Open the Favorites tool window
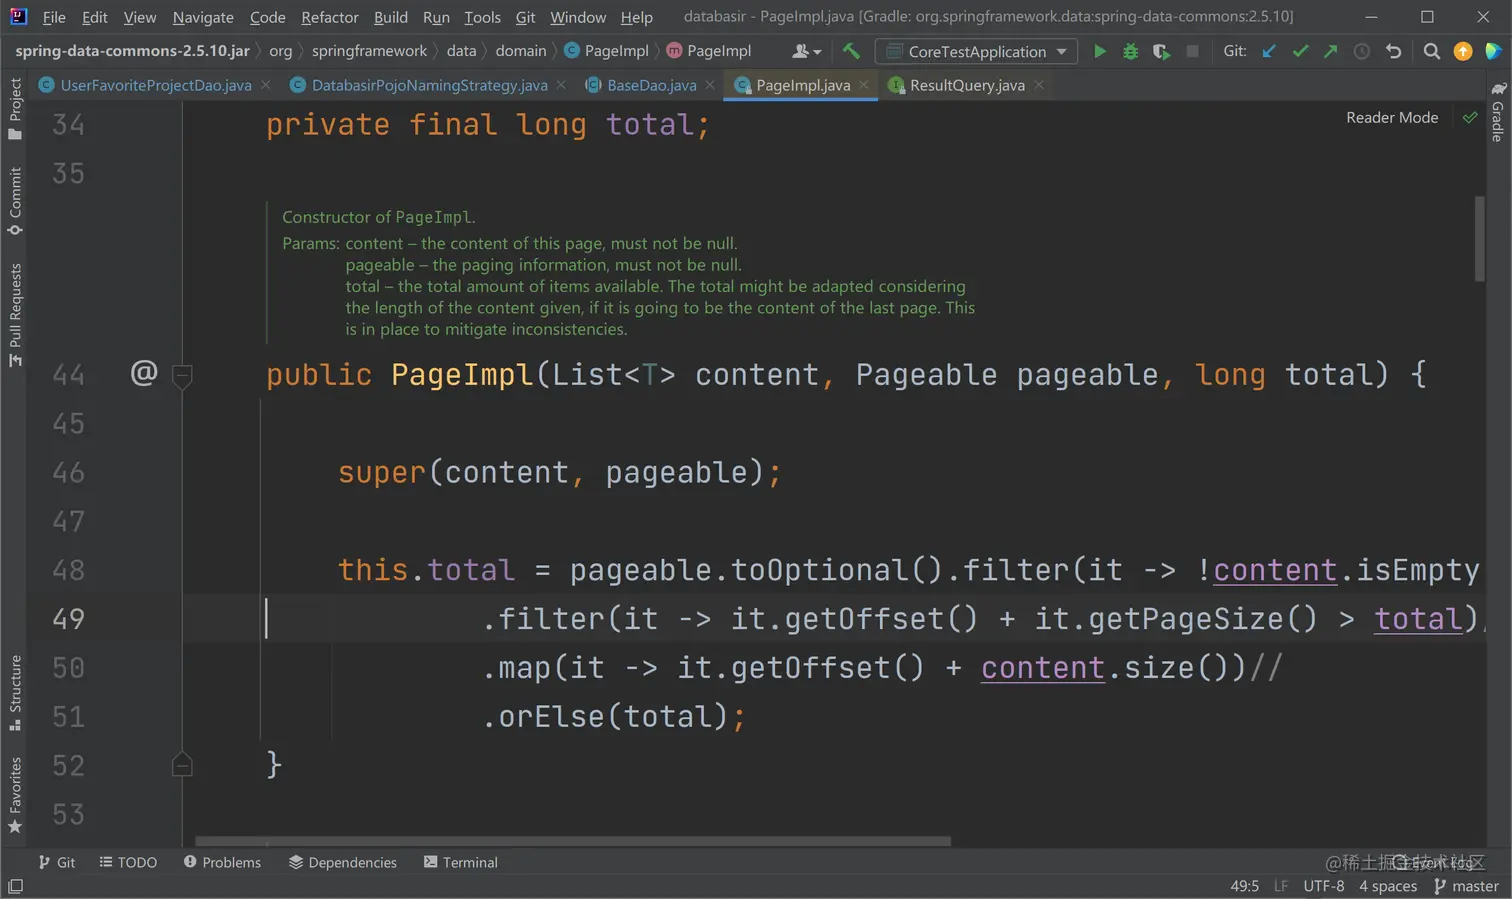Viewport: 1512px width, 899px height. [x=15, y=795]
